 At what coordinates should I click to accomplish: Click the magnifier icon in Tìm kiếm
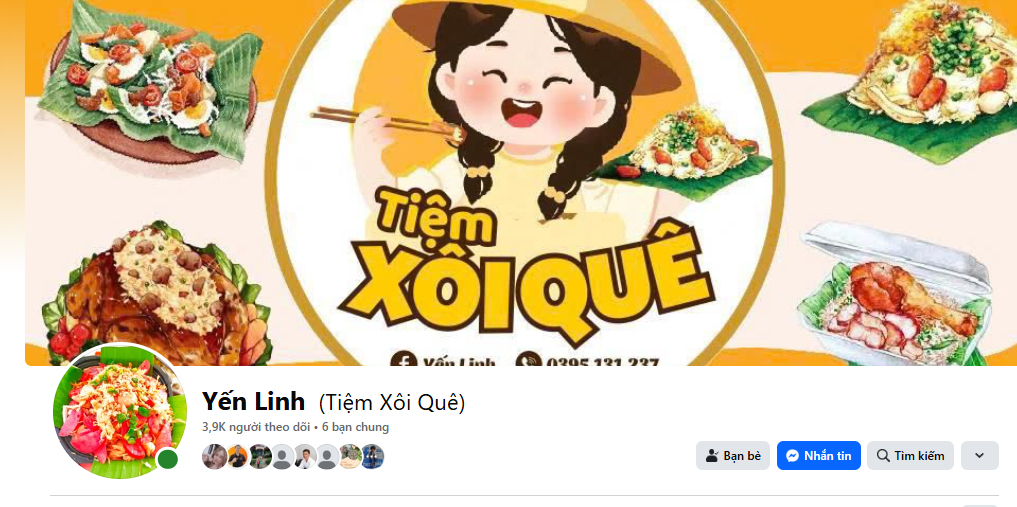[x=882, y=456]
